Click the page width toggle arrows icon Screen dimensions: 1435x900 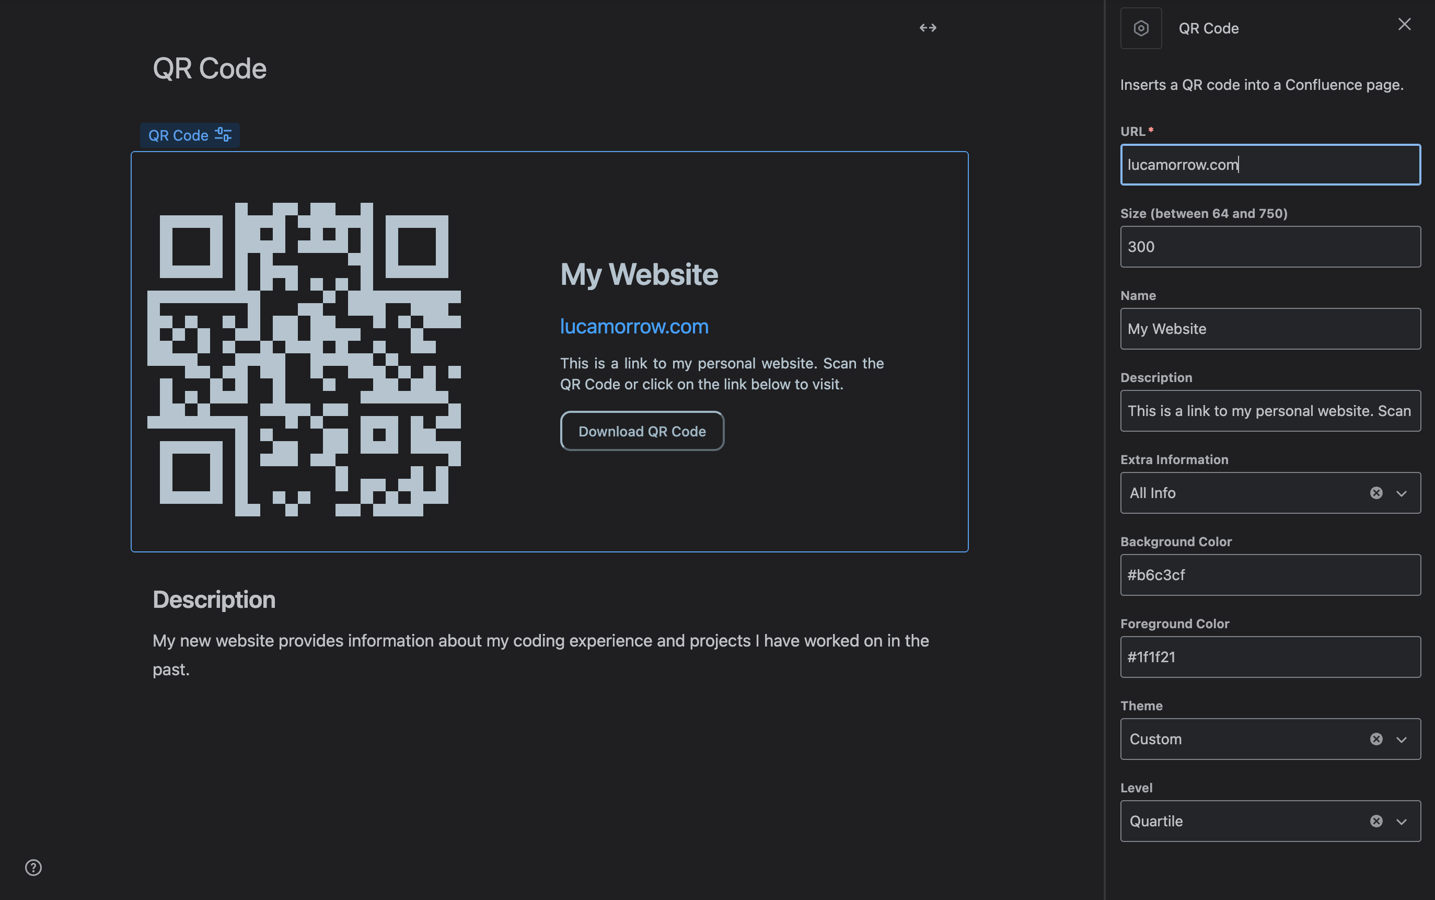(928, 28)
